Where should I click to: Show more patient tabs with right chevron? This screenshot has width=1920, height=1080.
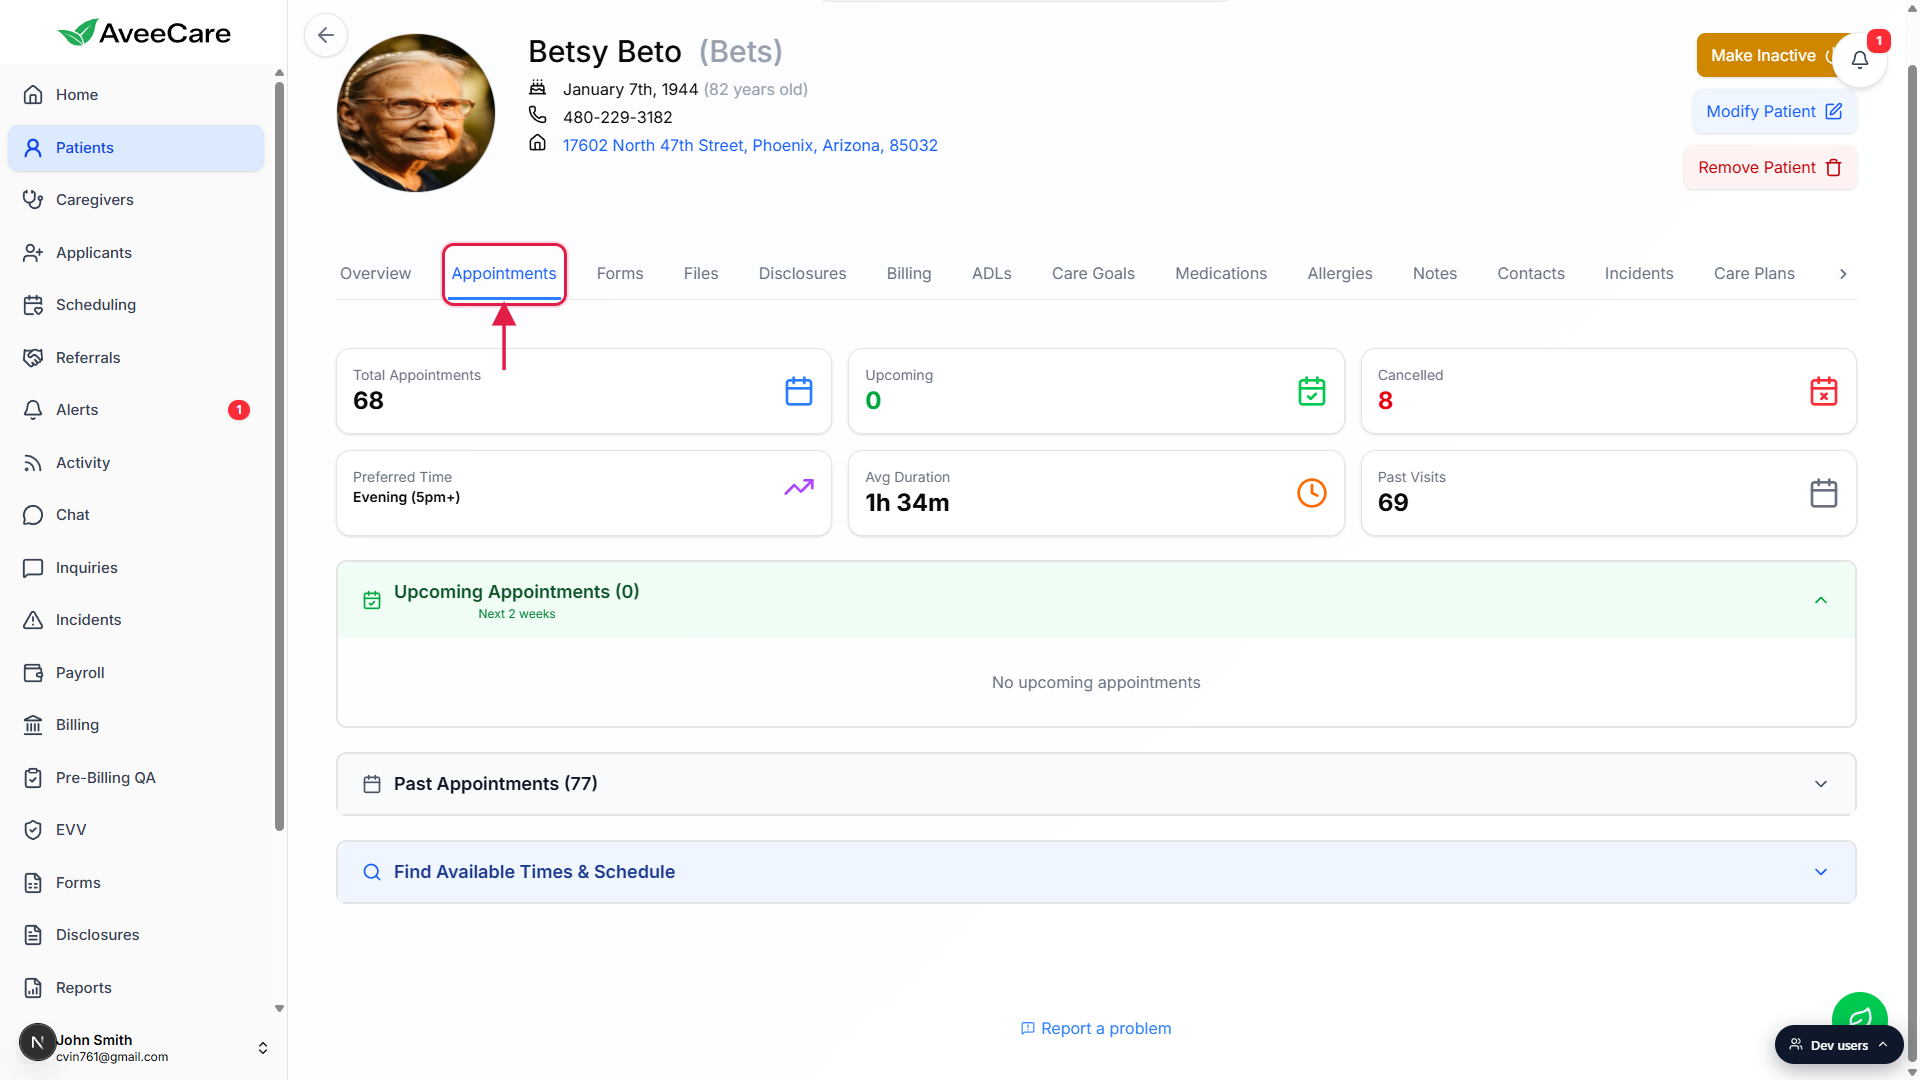click(1843, 274)
